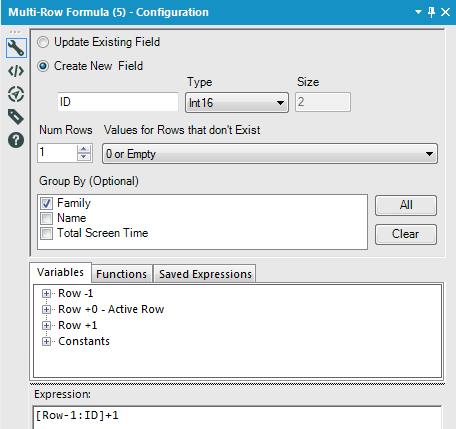Click the All button
The image size is (456, 429).
click(406, 205)
